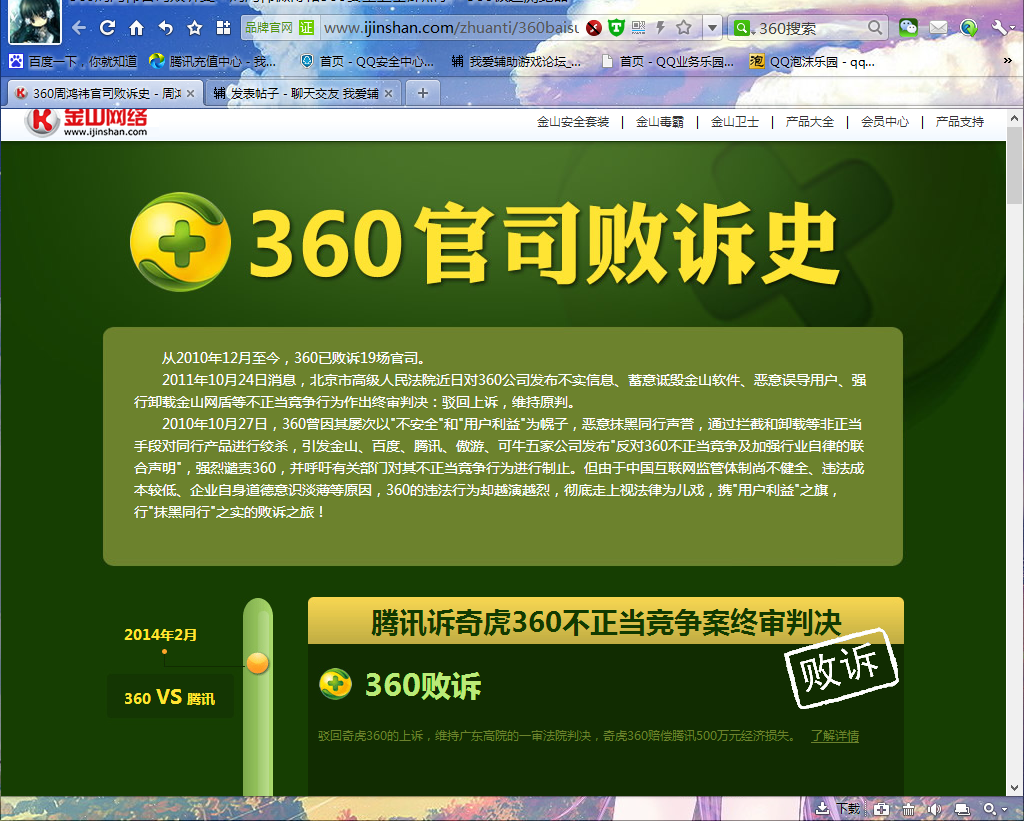
Task: Open the WeChat extension icon
Action: [908, 27]
